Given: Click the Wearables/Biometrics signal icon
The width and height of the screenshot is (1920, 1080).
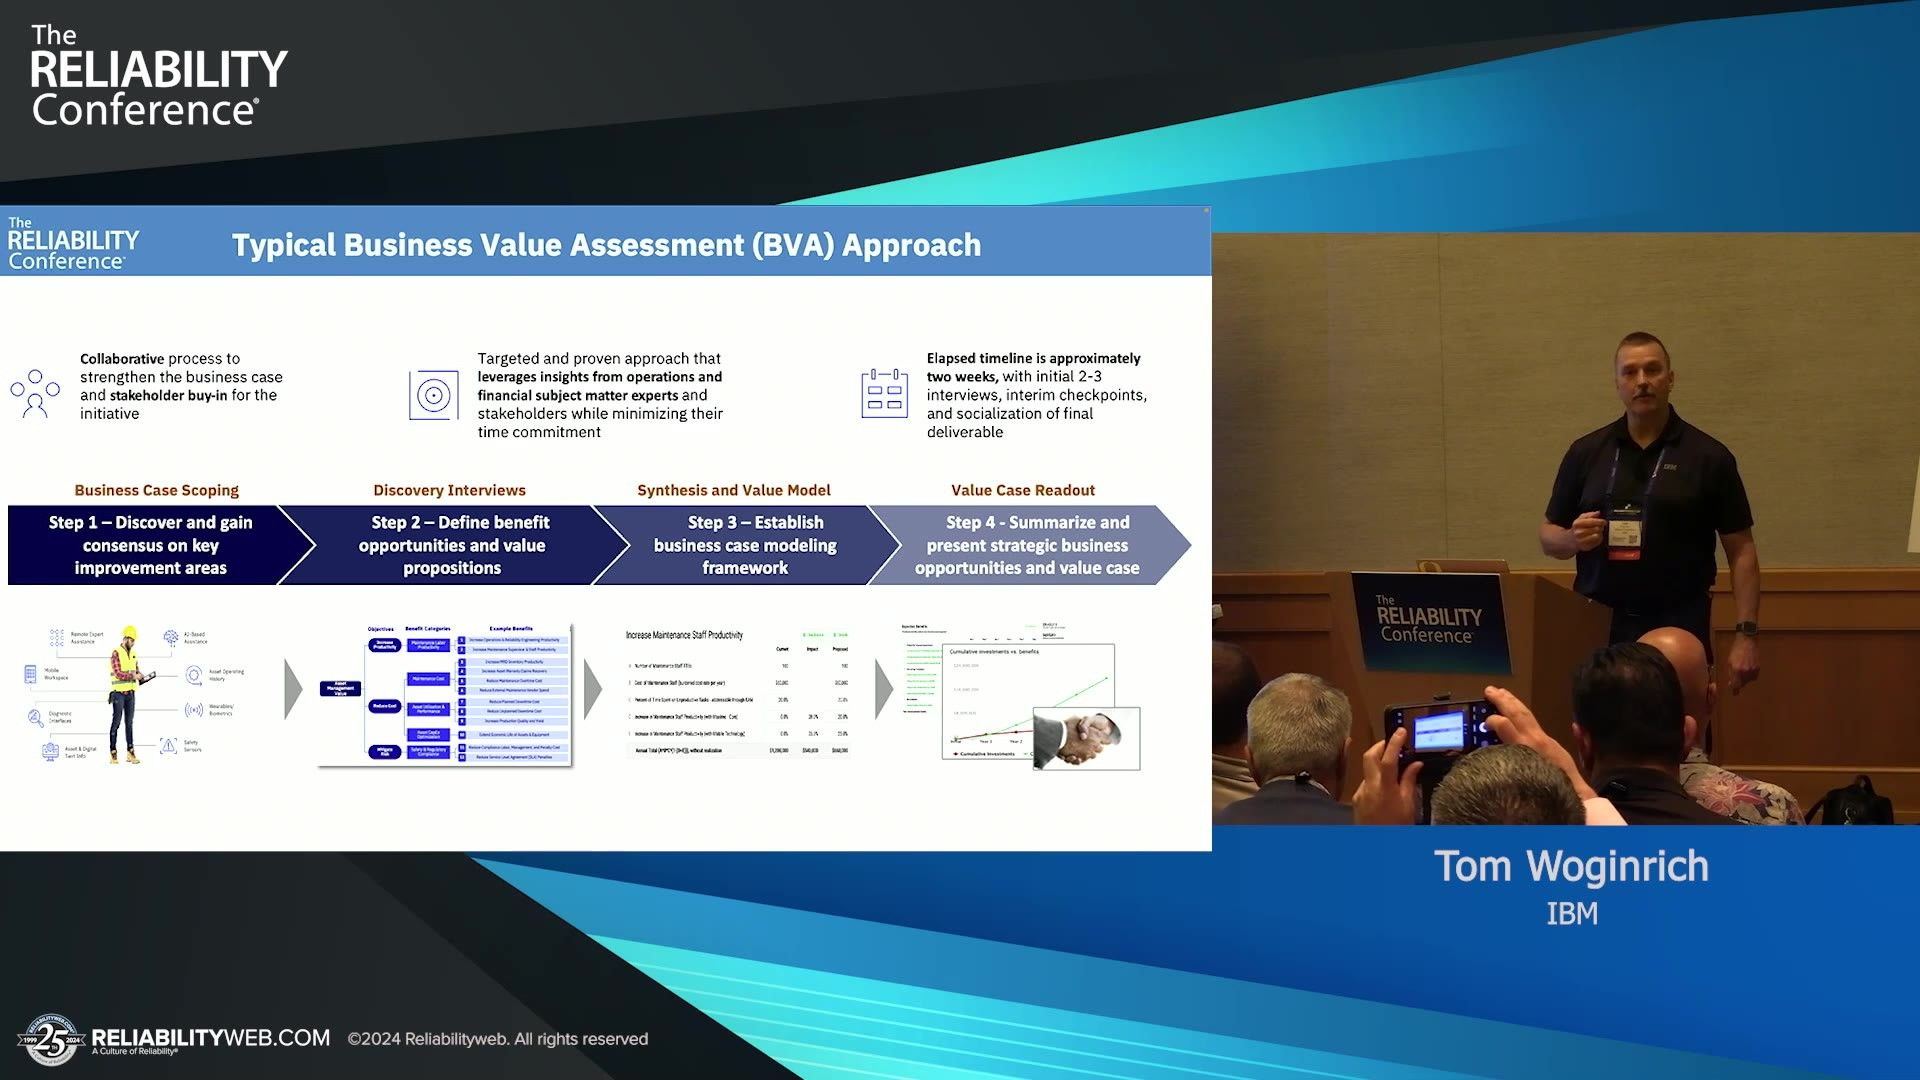Looking at the screenshot, I should (194, 711).
